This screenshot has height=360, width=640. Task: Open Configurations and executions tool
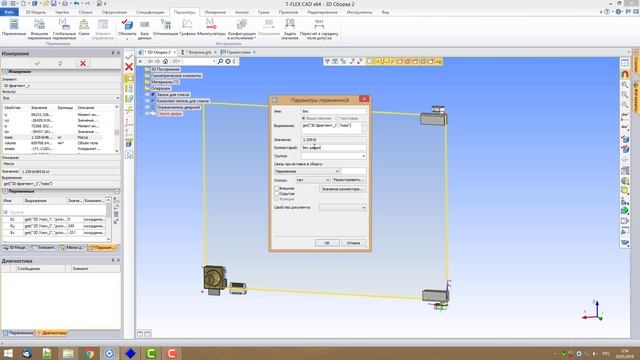(x=242, y=29)
